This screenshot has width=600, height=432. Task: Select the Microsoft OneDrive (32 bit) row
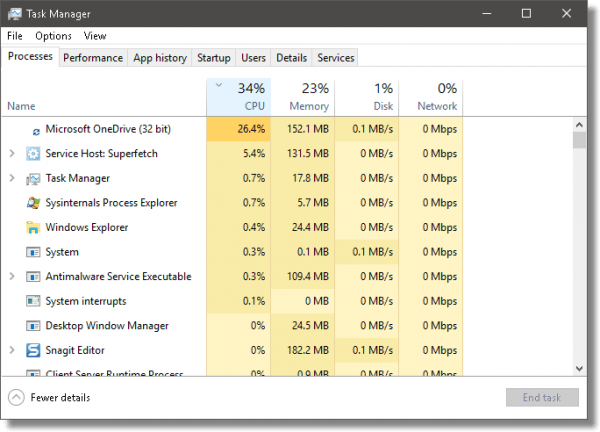[232, 129]
